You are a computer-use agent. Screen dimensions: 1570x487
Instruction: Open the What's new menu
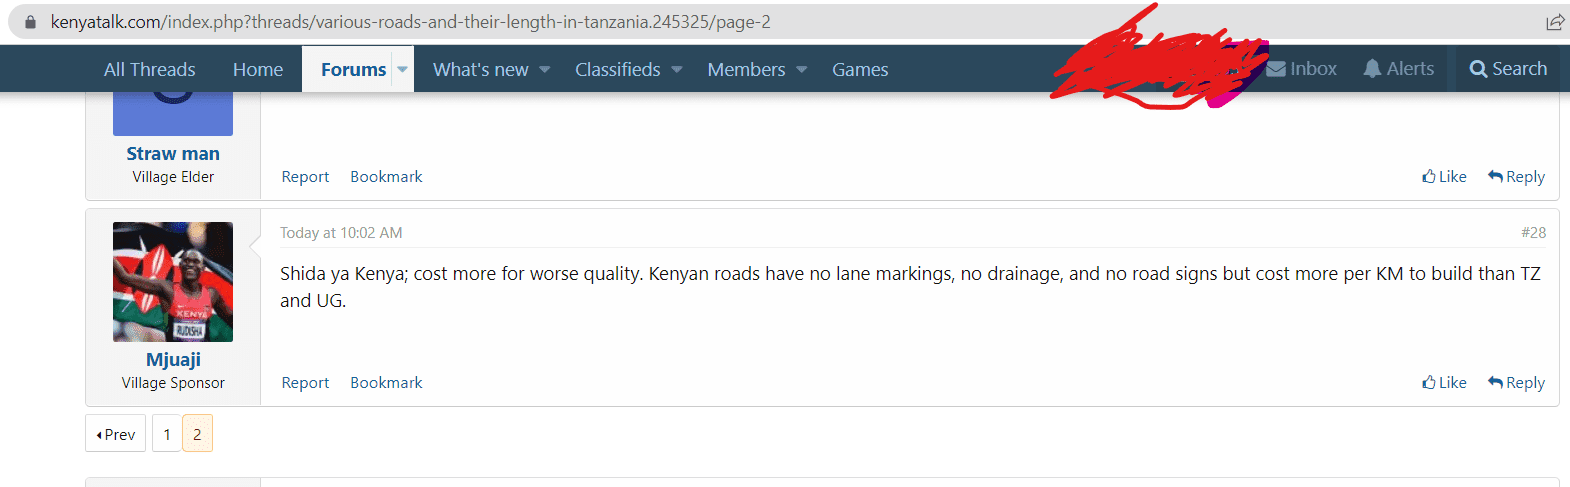coord(481,70)
